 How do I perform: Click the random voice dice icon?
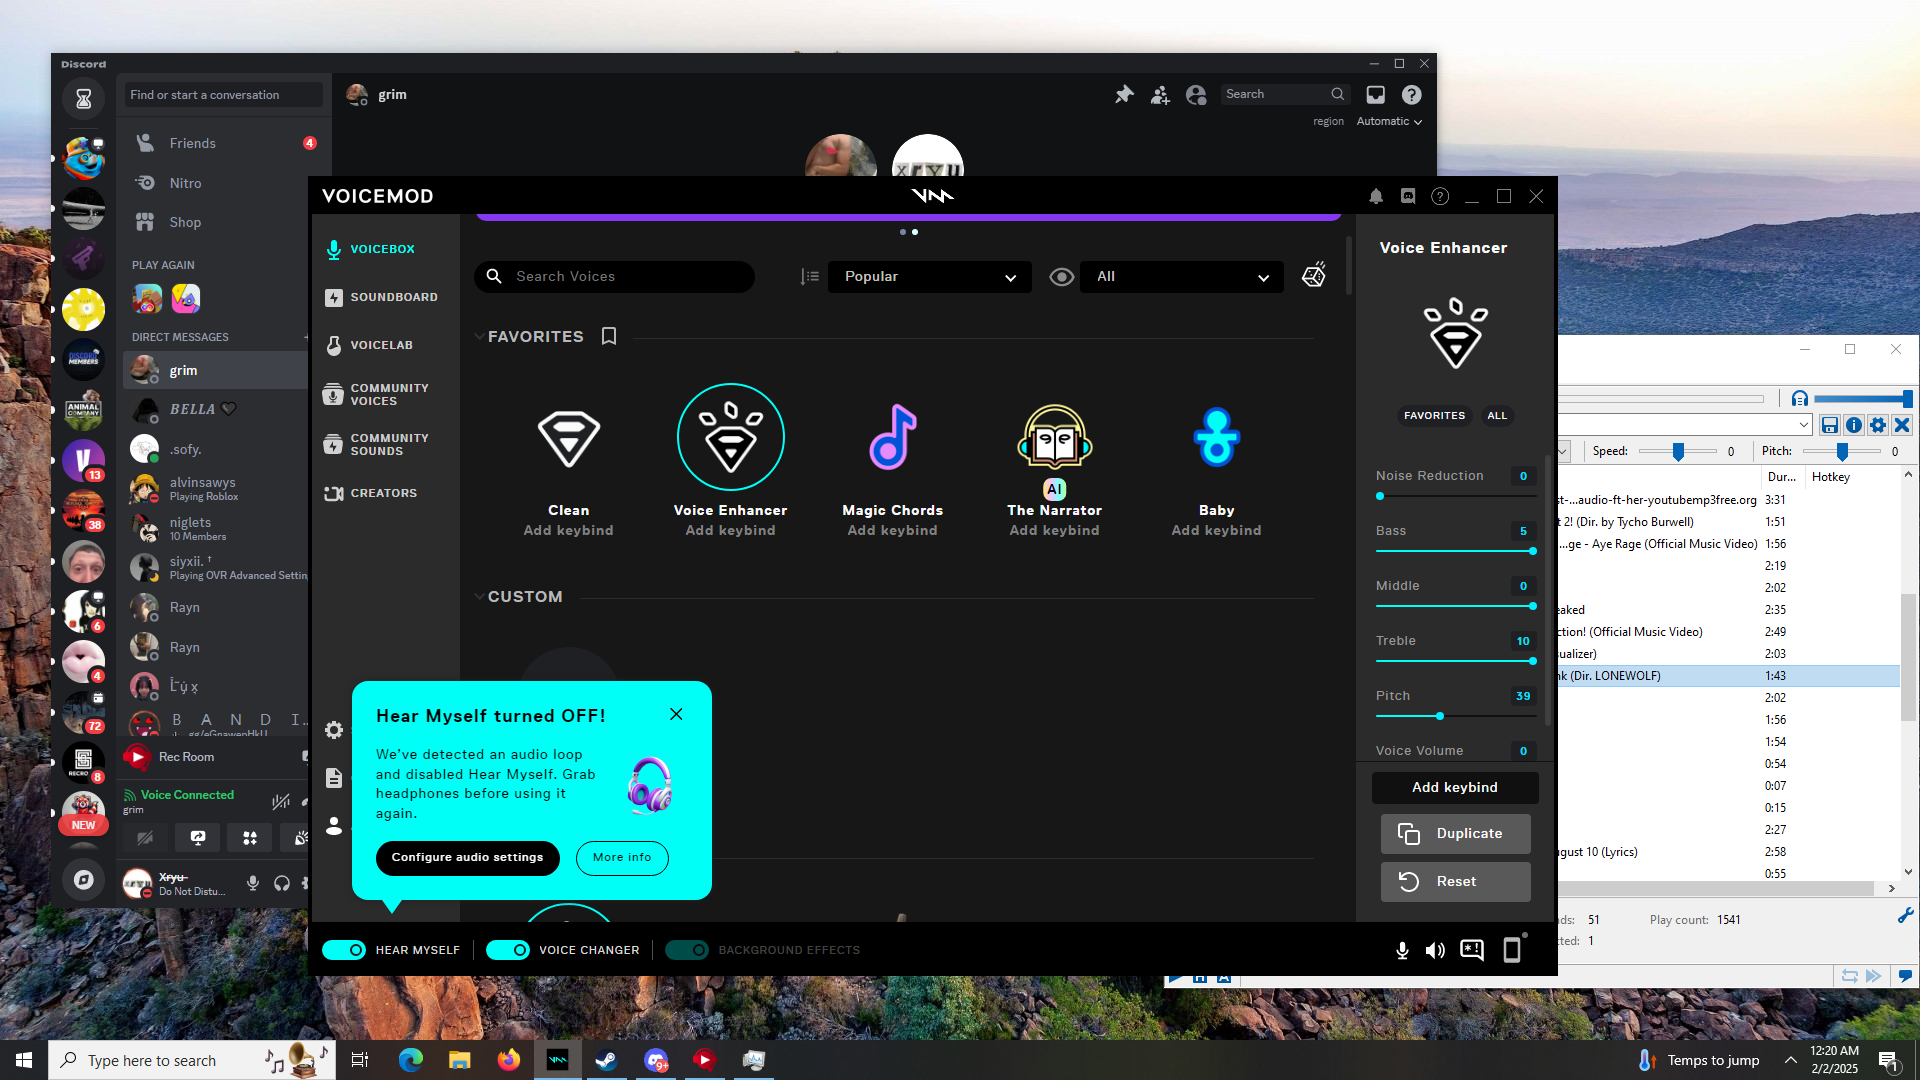tap(1314, 275)
